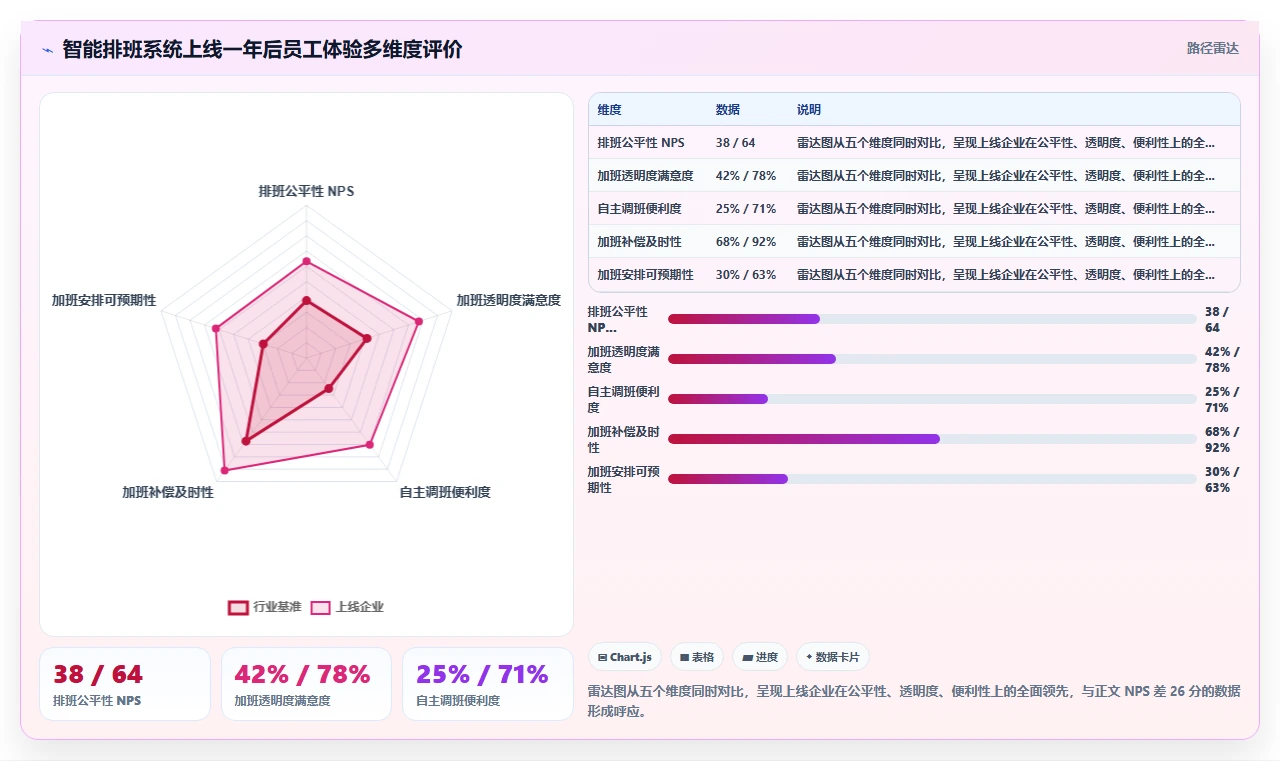Click the 自主调班便利度 radar axis label
This screenshot has width=1280, height=761.
tap(445, 492)
